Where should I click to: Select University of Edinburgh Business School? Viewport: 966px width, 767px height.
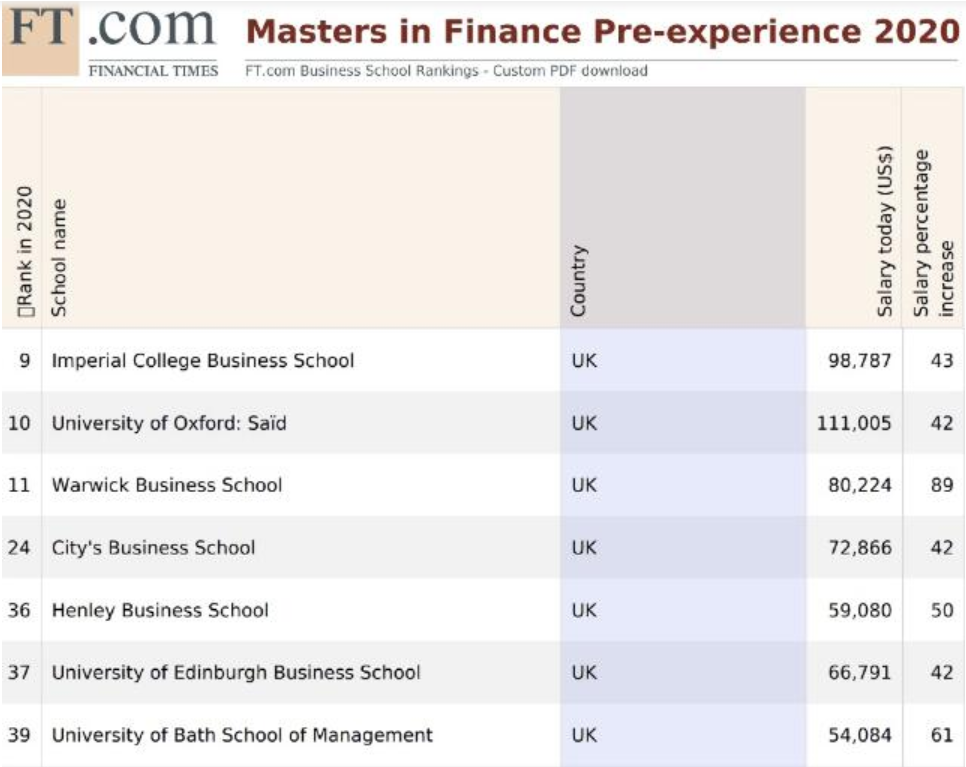pyautogui.click(x=236, y=673)
